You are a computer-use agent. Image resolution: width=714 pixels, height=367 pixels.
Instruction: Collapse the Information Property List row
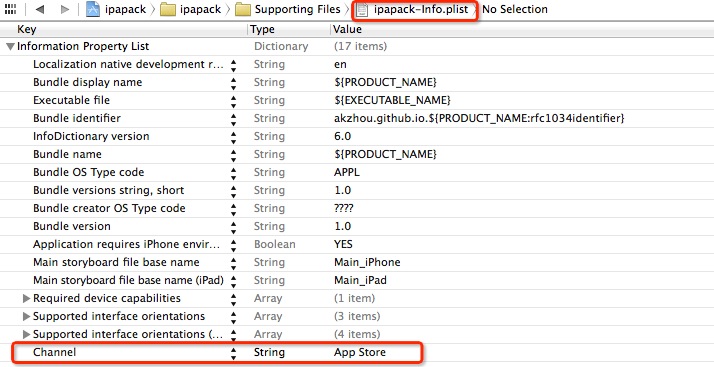10,46
